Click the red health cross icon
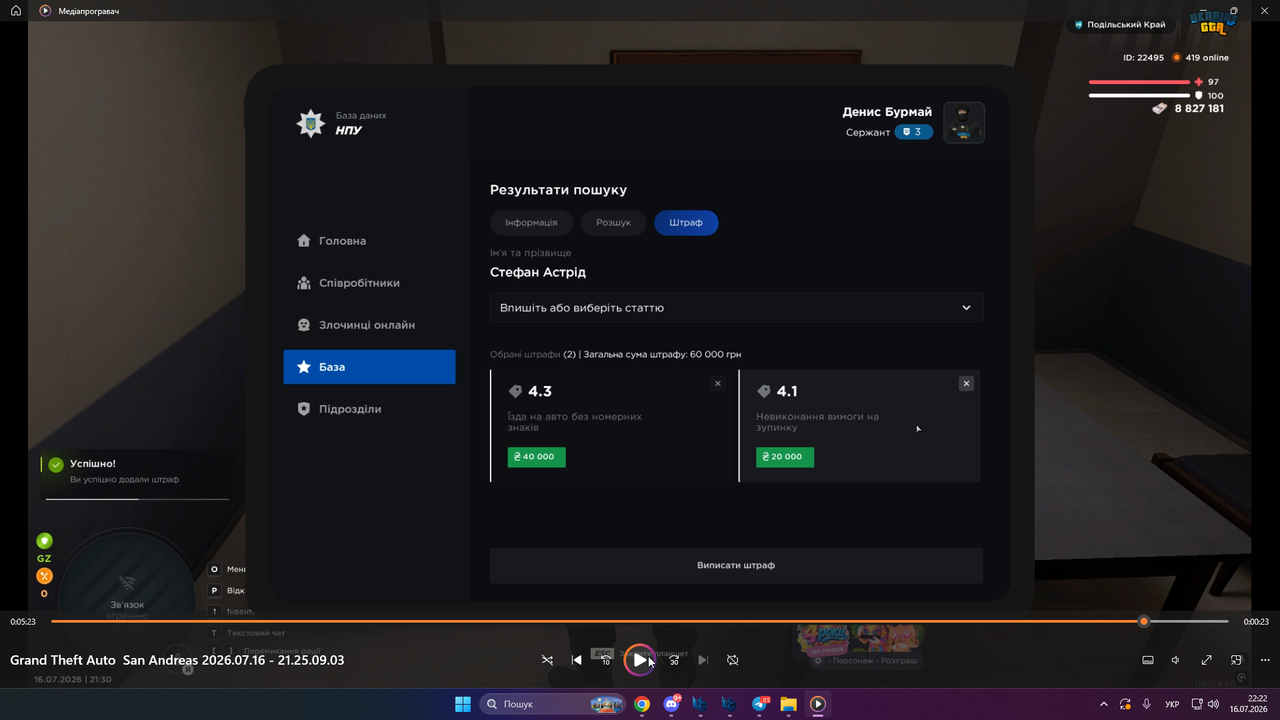The image size is (1280, 720). point(1199,82)
